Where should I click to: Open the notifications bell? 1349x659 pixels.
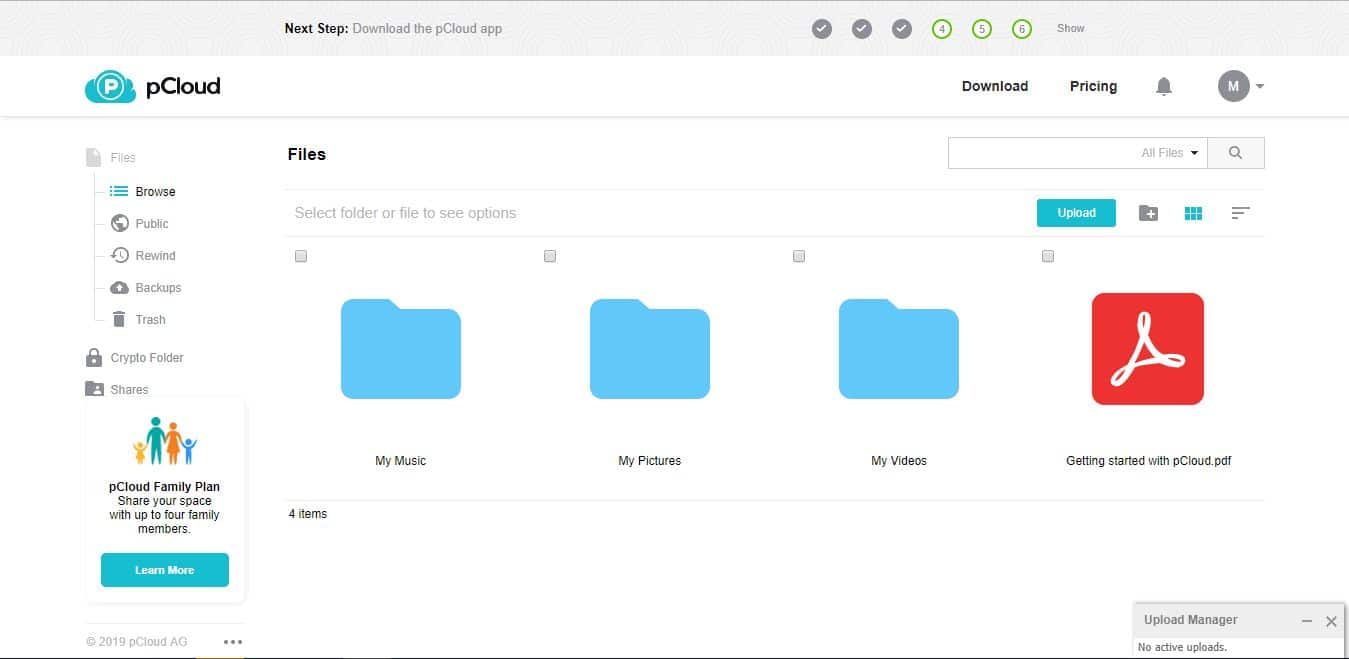pyautogui.click(x=1163, y=87)
